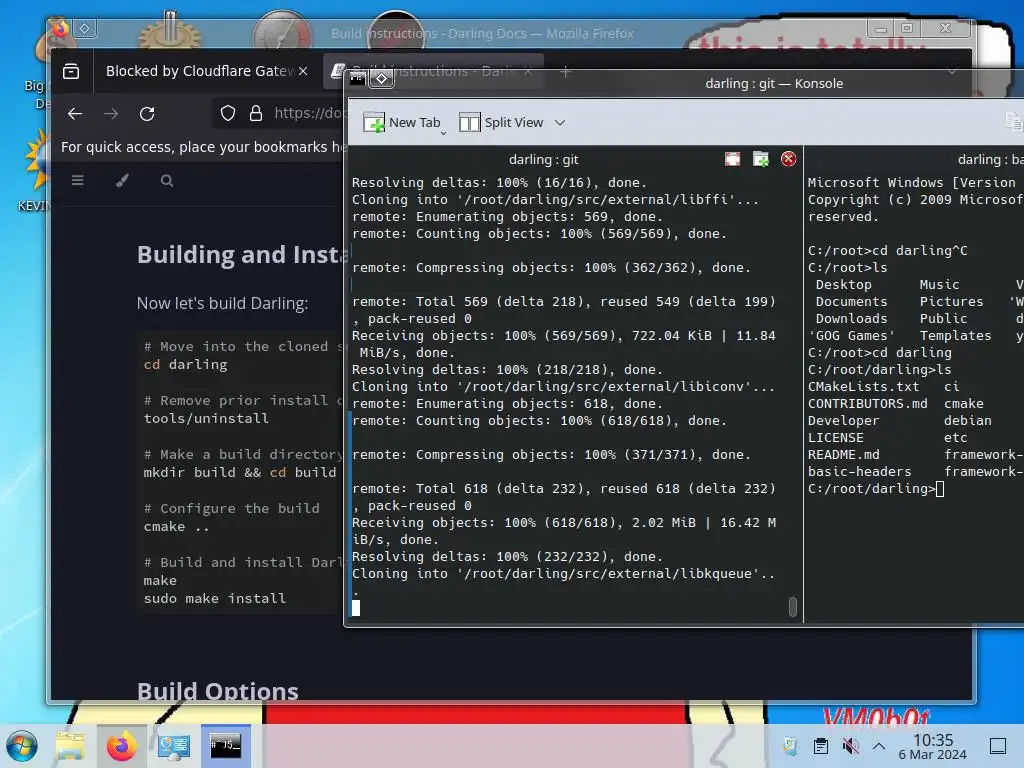Click the 'Building and Installing' heading
1024x768 pixels.
(241, 255)
